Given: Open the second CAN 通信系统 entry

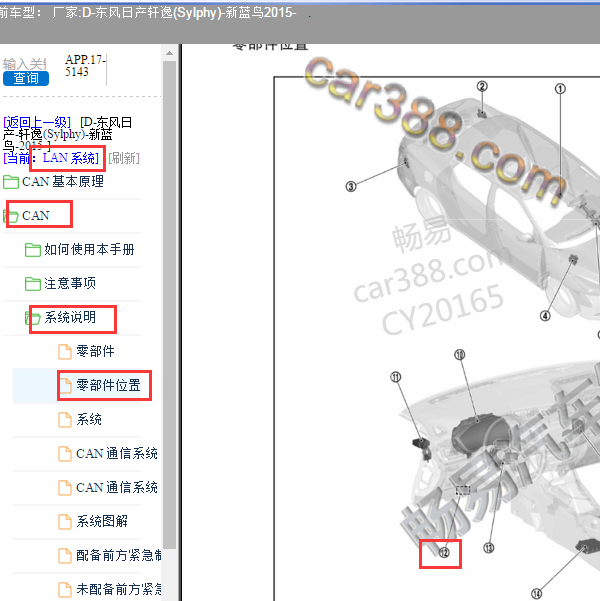Looking at the screenshot, I should pos(117,488).
